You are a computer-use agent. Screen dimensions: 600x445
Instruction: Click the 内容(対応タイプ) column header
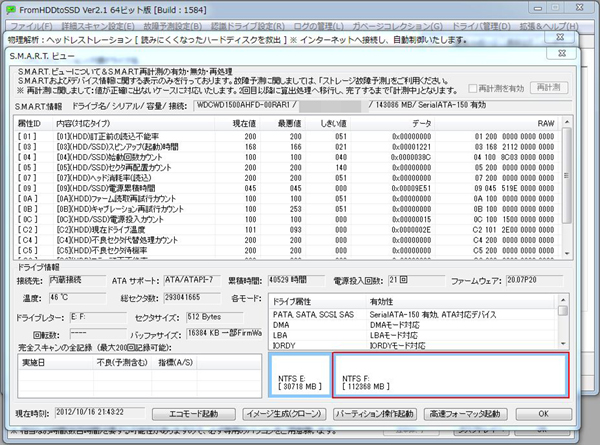coord(133,124)
